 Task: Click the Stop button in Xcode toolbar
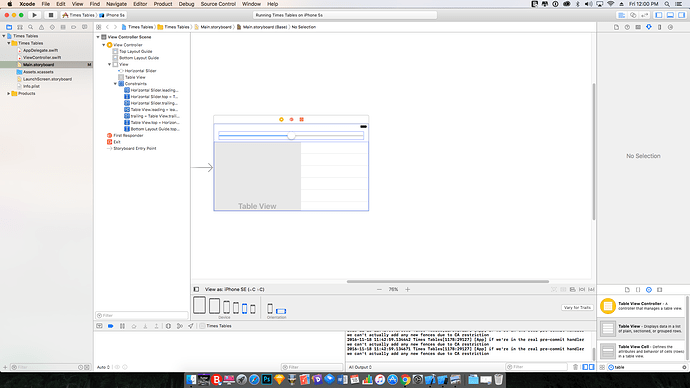(x=51, y=15)
